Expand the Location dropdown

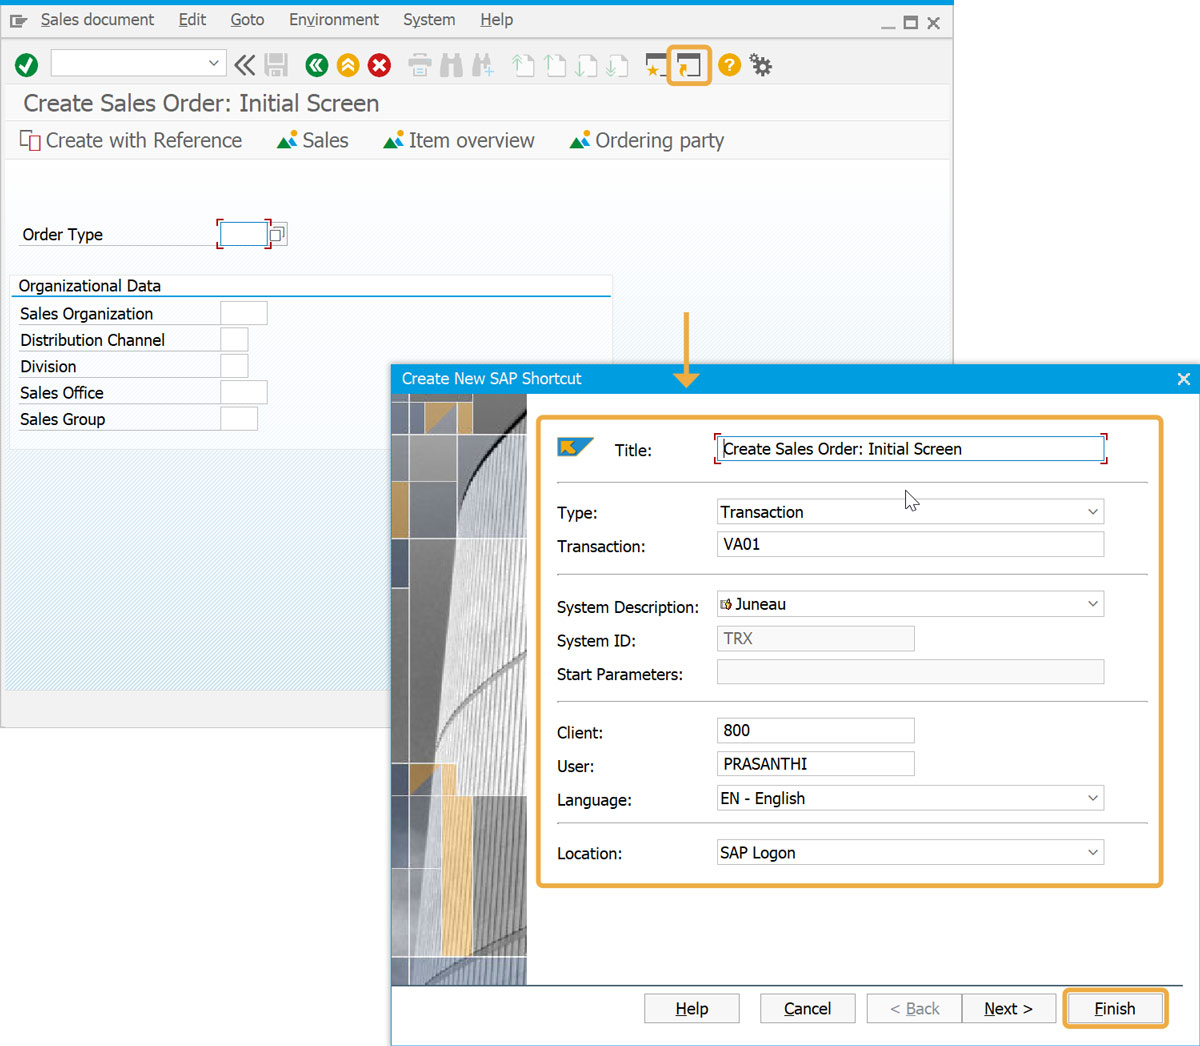pos(1092,853)
